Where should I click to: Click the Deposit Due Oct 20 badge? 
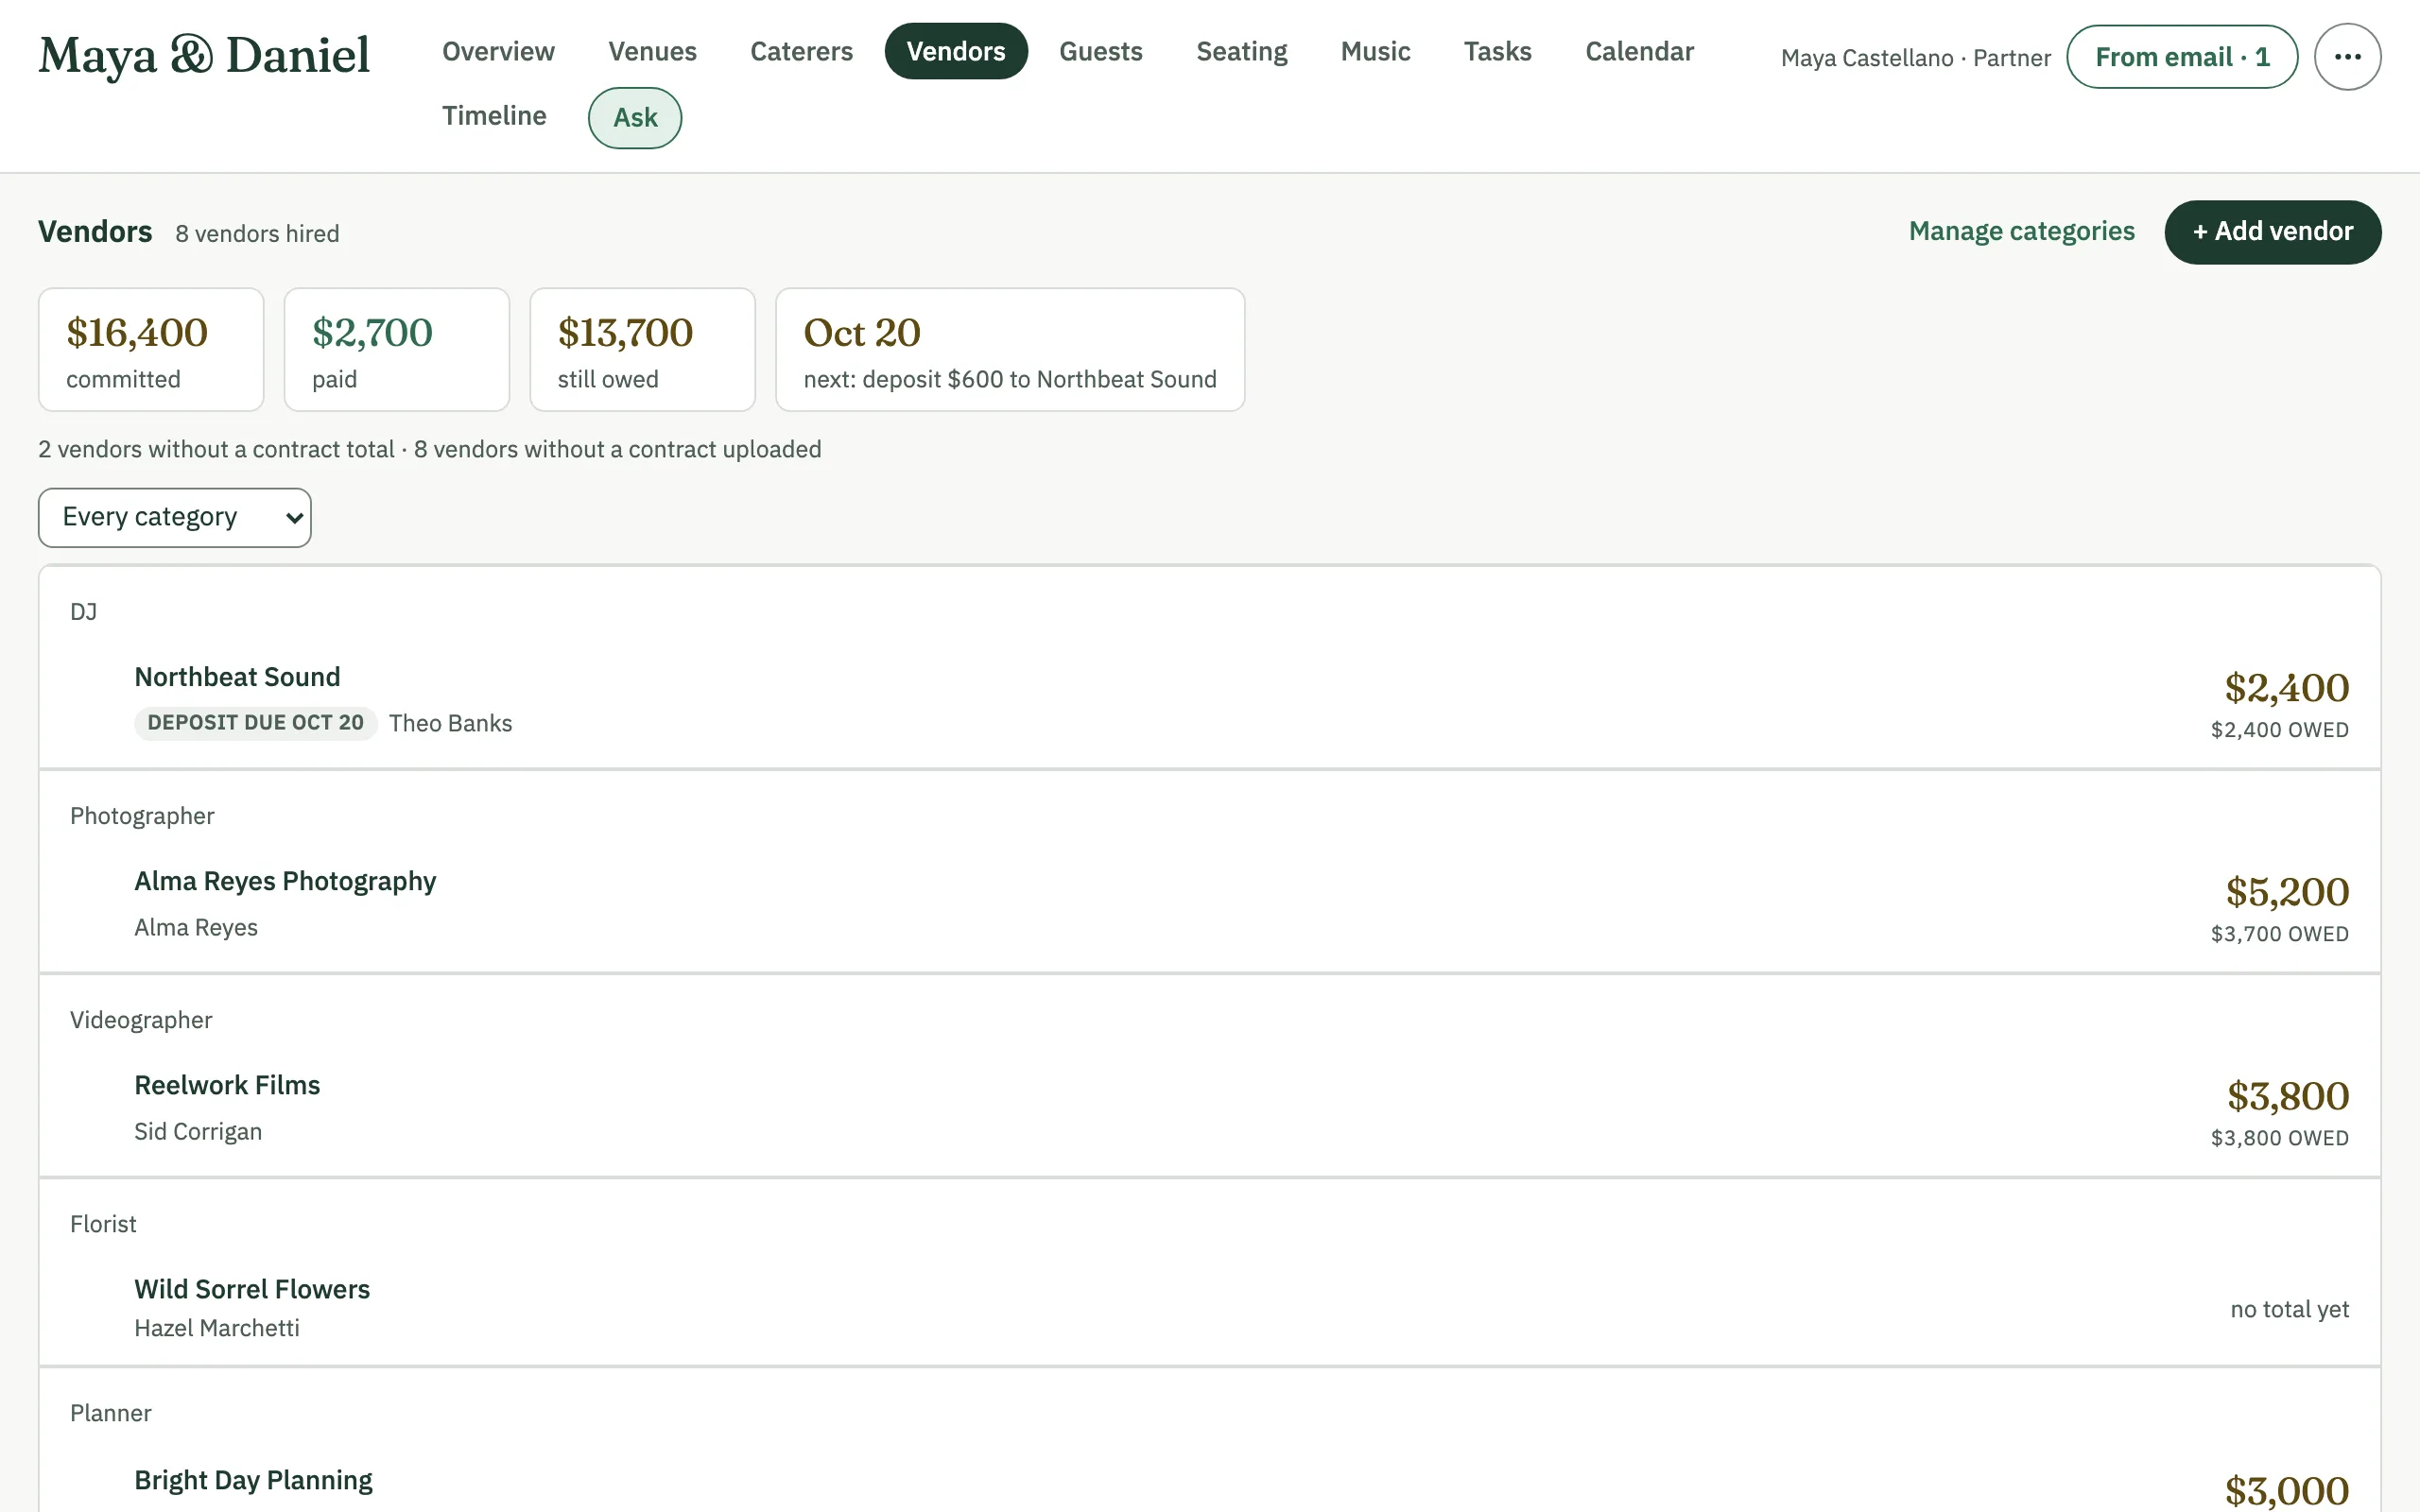tap(255, 723)
